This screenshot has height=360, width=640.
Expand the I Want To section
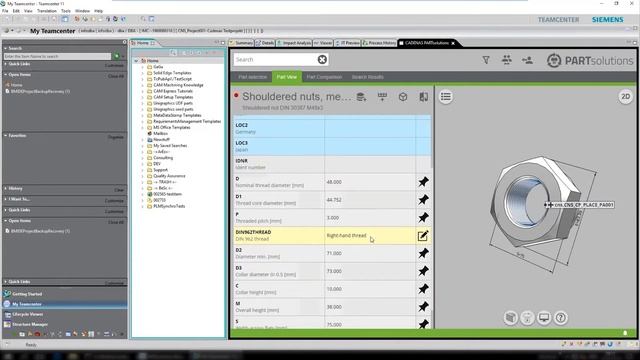pyautogui.click(x=5, y=199)
